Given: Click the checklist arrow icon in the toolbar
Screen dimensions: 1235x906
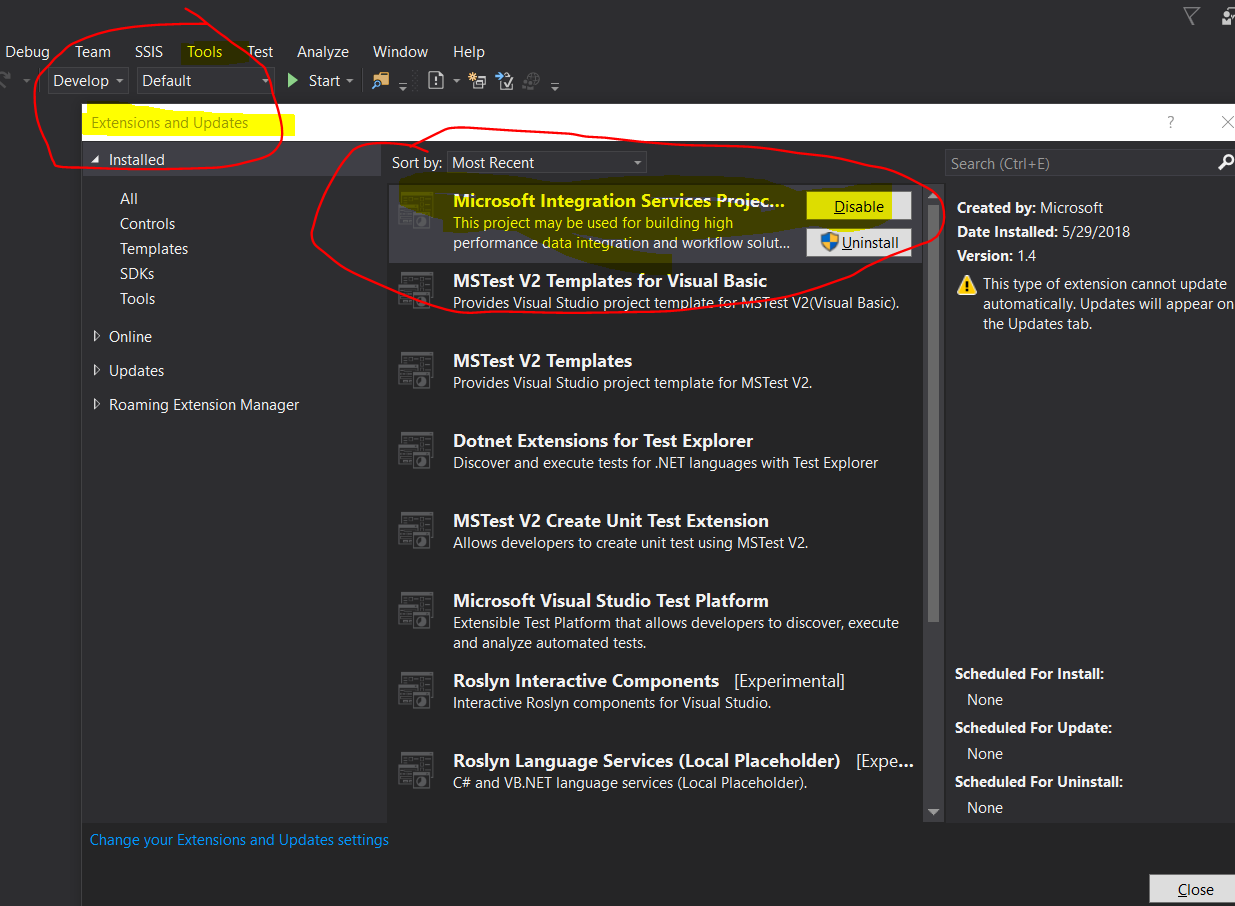Looking at the screenshot, I should point(505,81).
